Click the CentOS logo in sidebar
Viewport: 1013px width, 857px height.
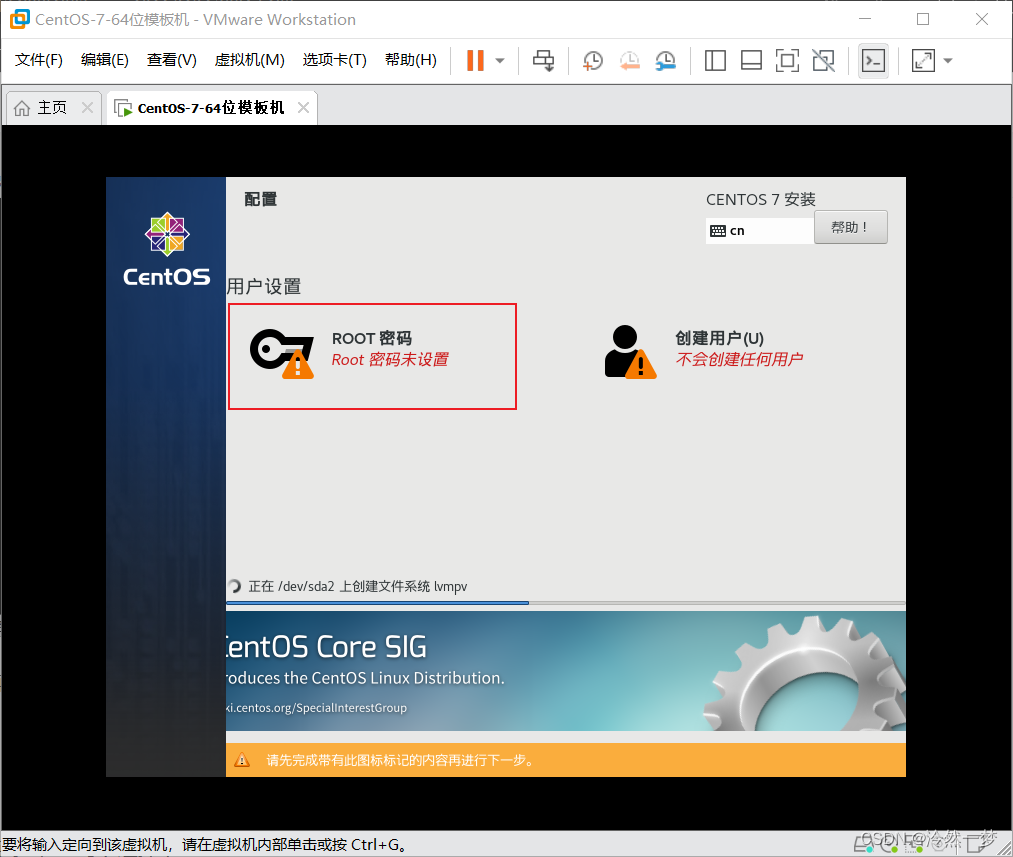coord(167,249)
